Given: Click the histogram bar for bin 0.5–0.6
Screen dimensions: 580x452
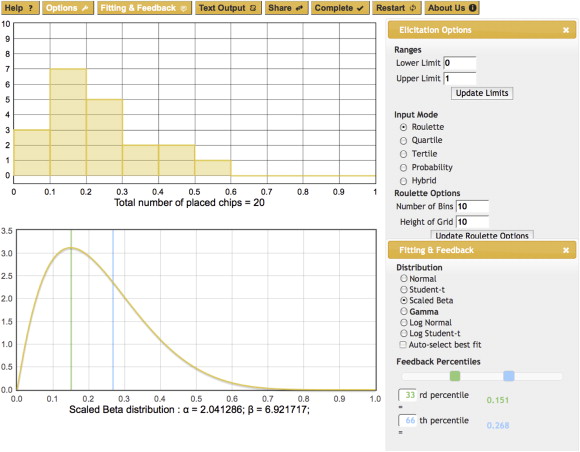Looking at the screenshot, I should 213,168.
